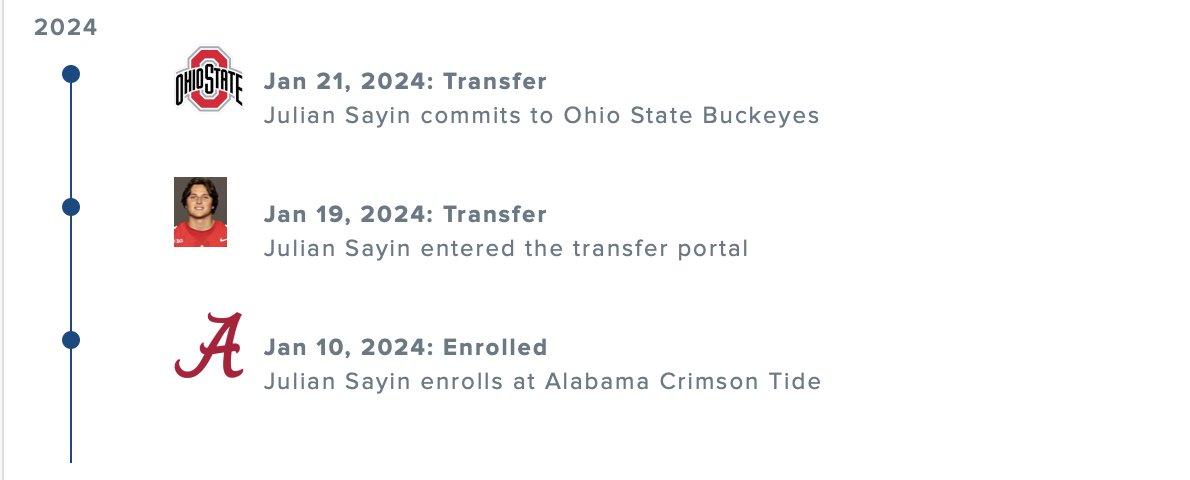Click "Alabama Crimson Tide" in the enrolls entry
The image size is (1190, 480).
(683, 381)
